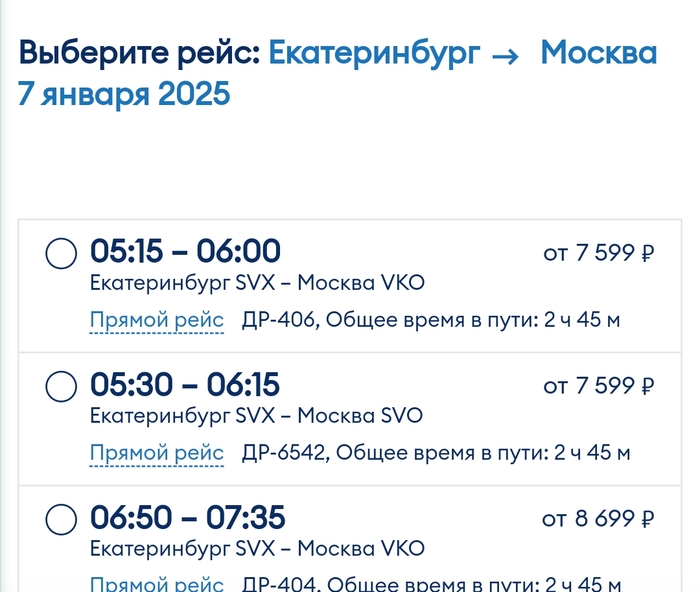Select the 05:30 – 06:15 flight radio button
The image size is (700, 592).
pos(61,387)
